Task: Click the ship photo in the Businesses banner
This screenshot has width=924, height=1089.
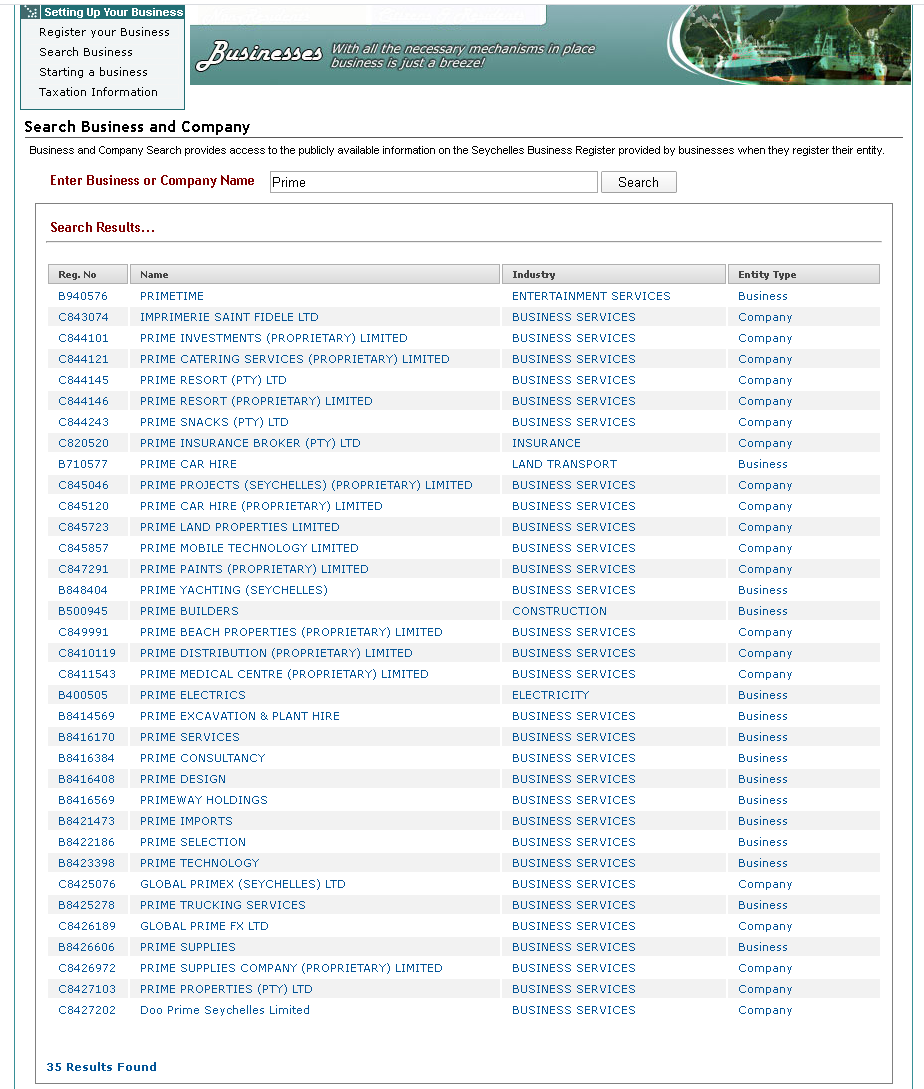Action: (790, 45)
